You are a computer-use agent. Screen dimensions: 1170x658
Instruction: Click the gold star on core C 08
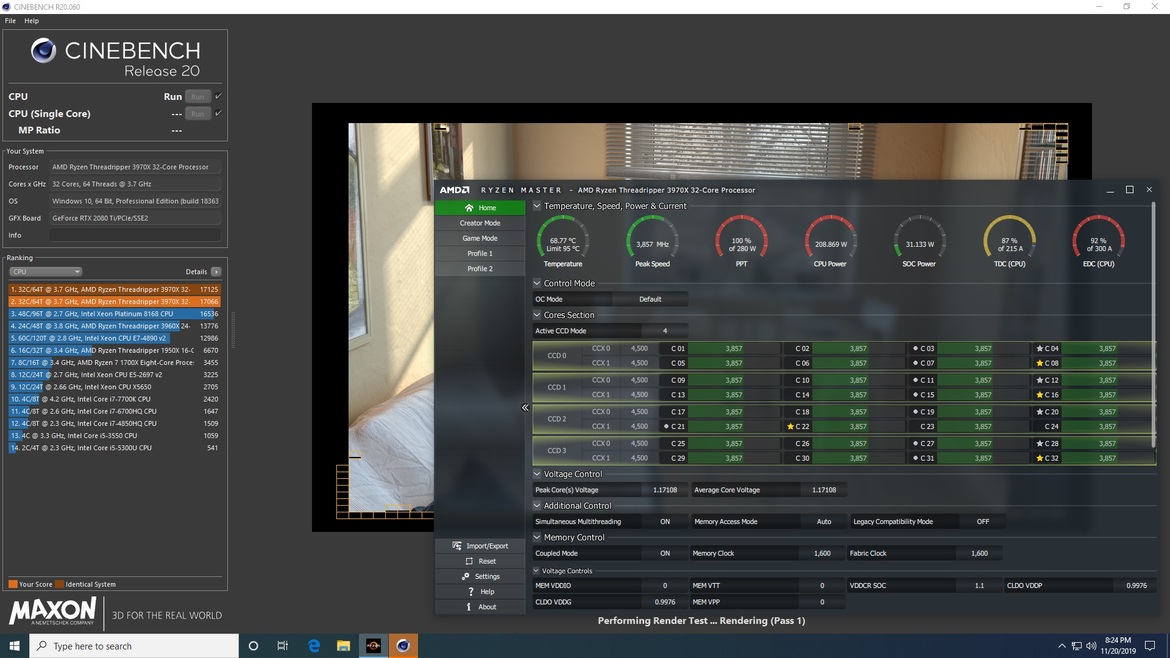click(x=1039, y=363)
